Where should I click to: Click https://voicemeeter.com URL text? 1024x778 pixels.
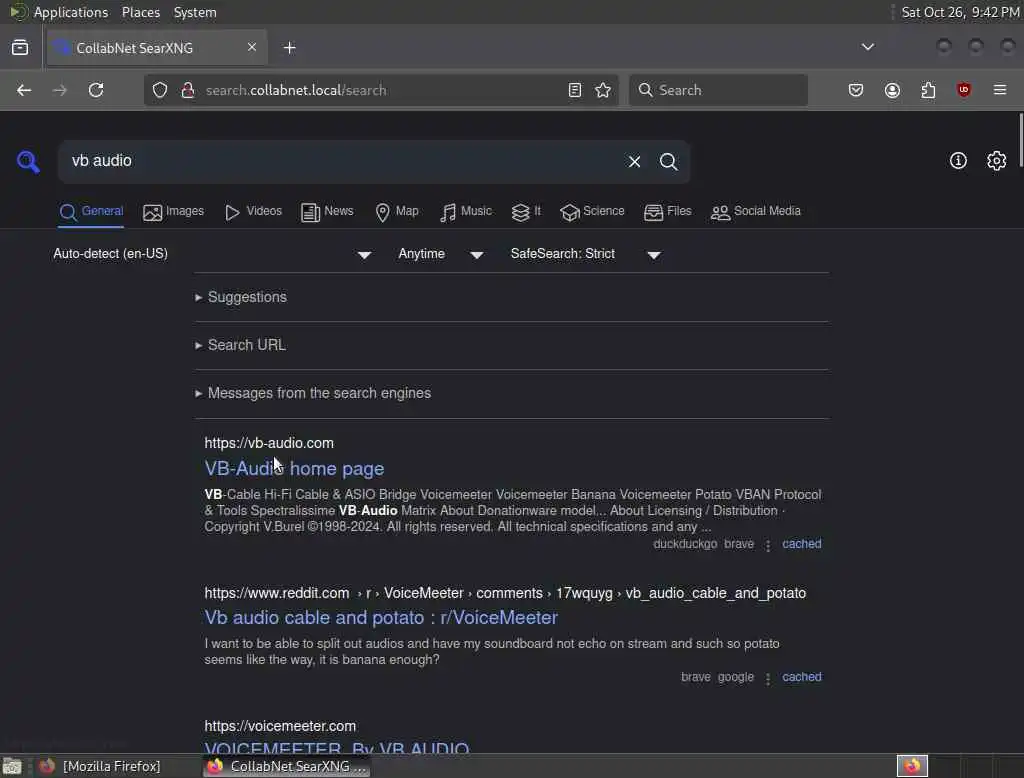point(280,726)
